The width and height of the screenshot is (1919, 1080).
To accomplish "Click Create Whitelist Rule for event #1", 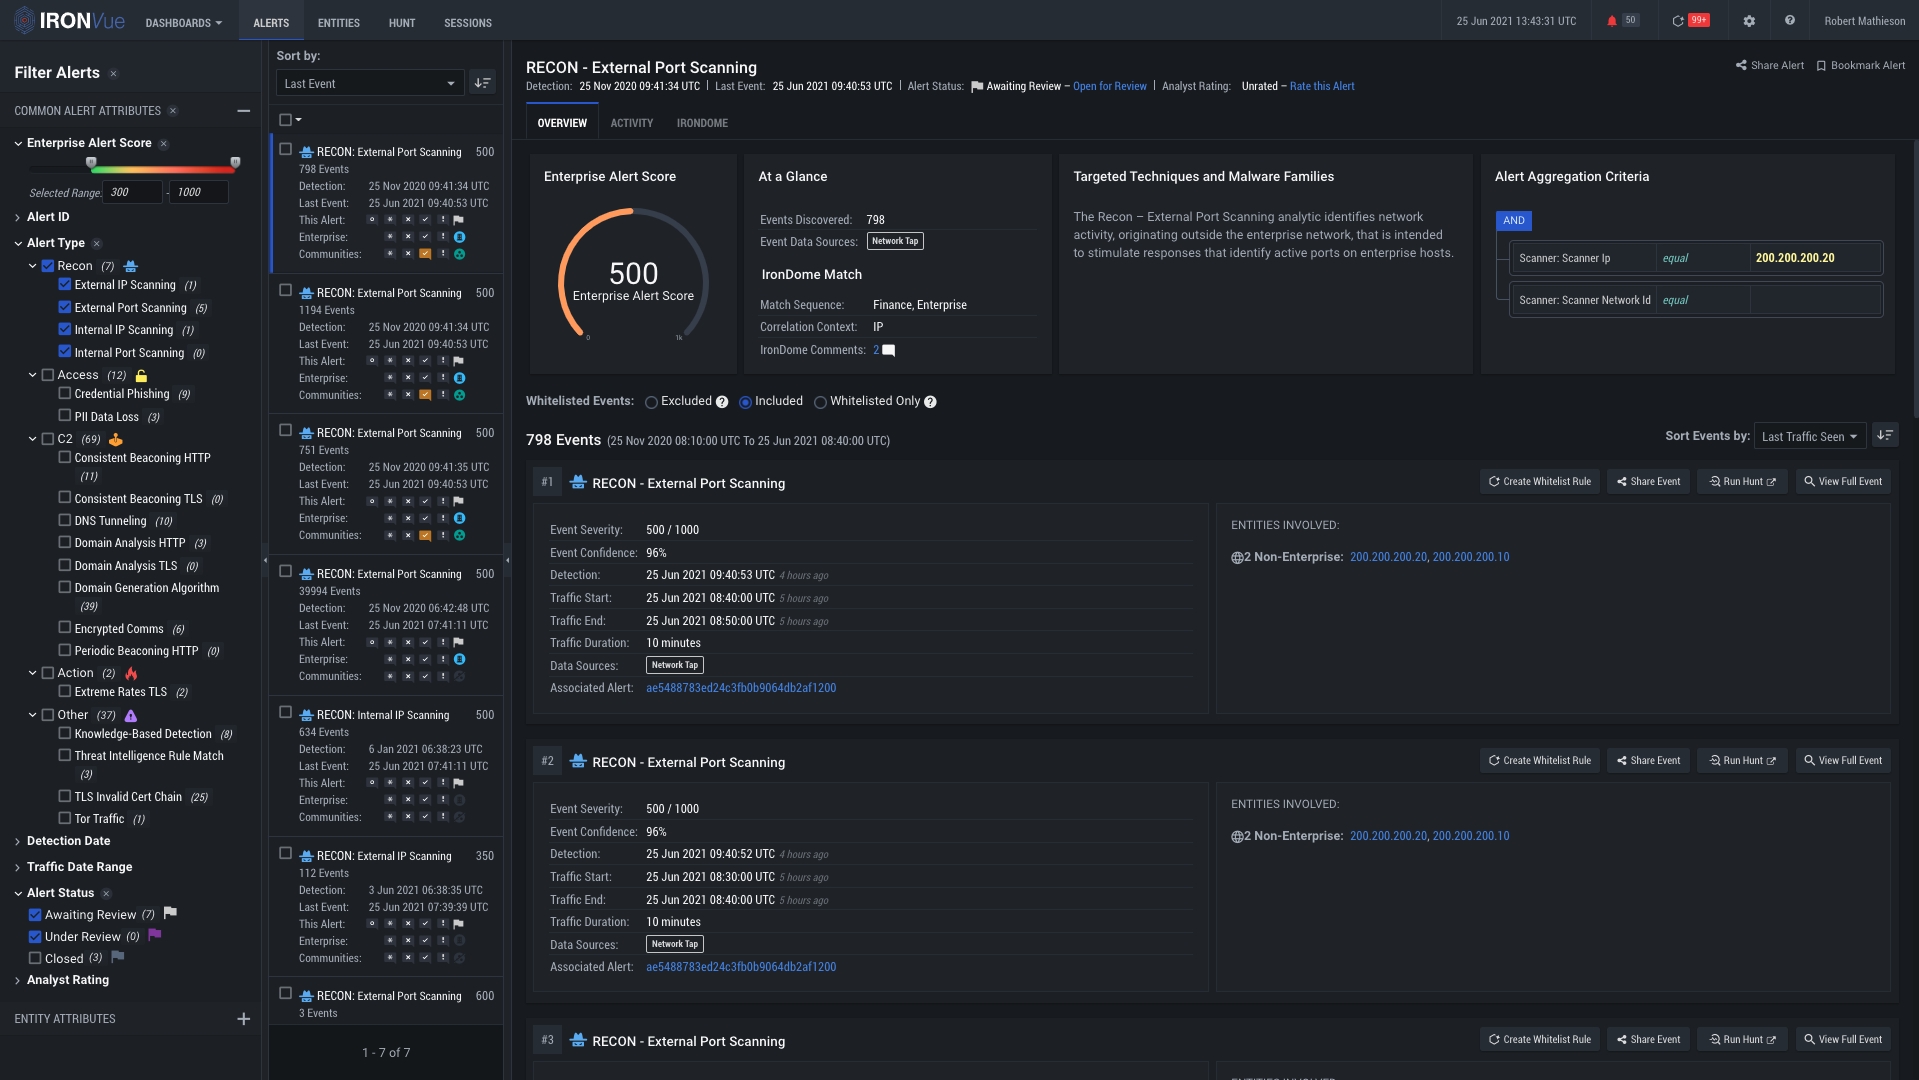I will [x=1539, y=481].
